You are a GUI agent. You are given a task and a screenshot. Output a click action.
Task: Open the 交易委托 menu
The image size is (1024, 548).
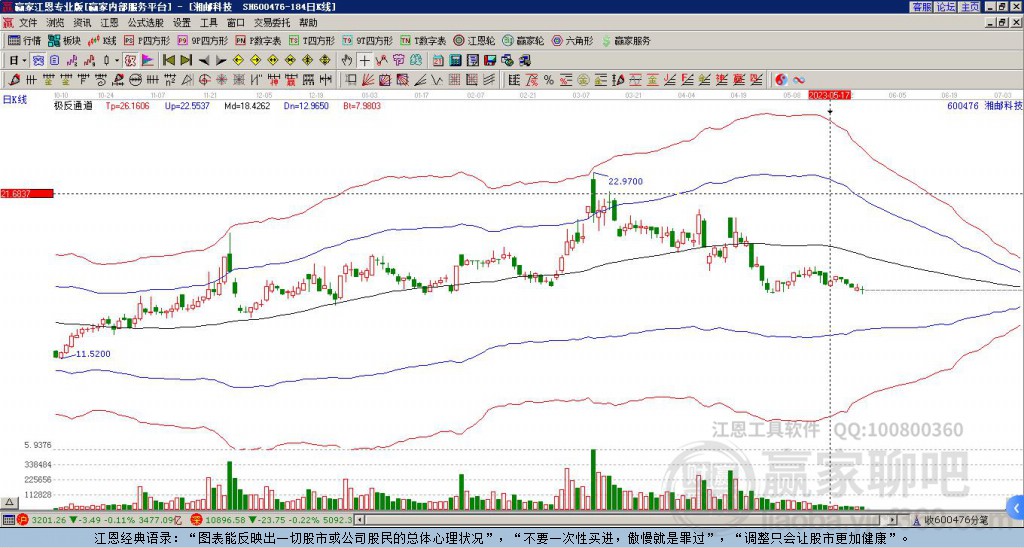272,23
